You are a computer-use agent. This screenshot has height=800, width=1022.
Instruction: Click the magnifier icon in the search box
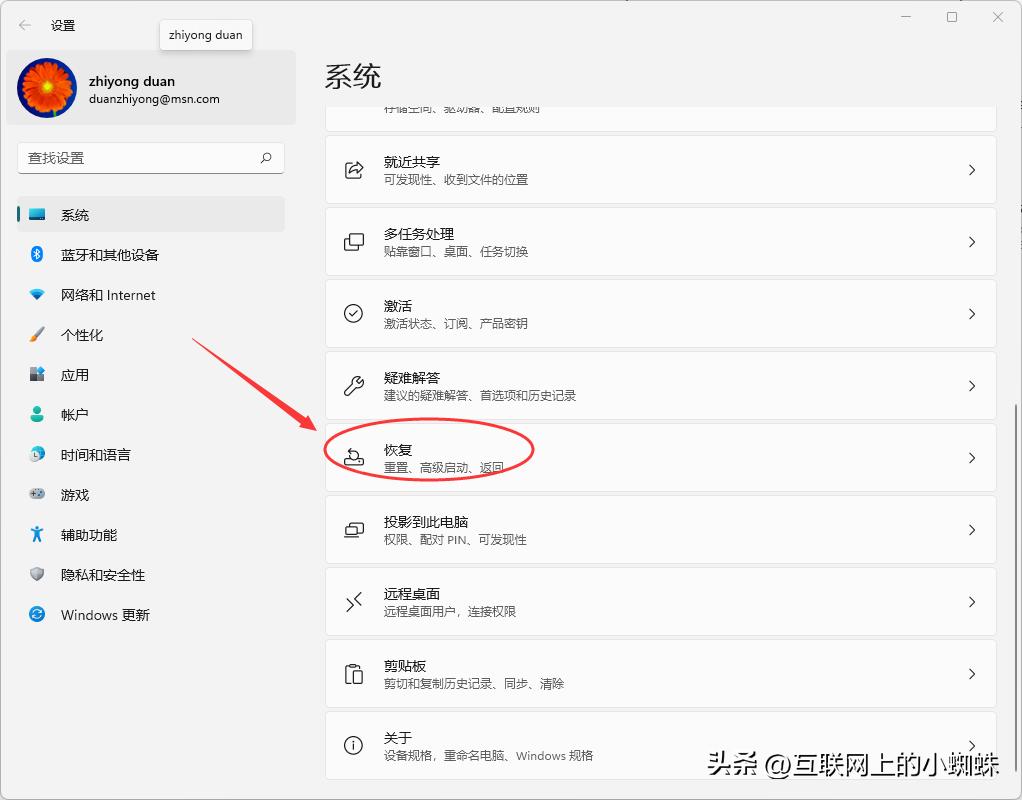pyautogui.click(x=266, y=158)
